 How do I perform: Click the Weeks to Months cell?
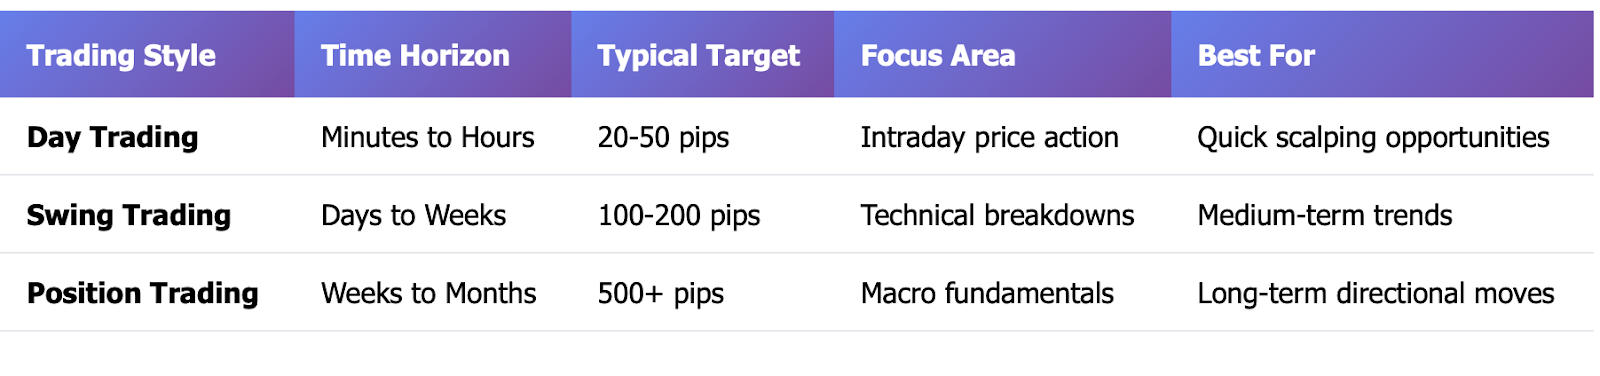tap(428, 293)
